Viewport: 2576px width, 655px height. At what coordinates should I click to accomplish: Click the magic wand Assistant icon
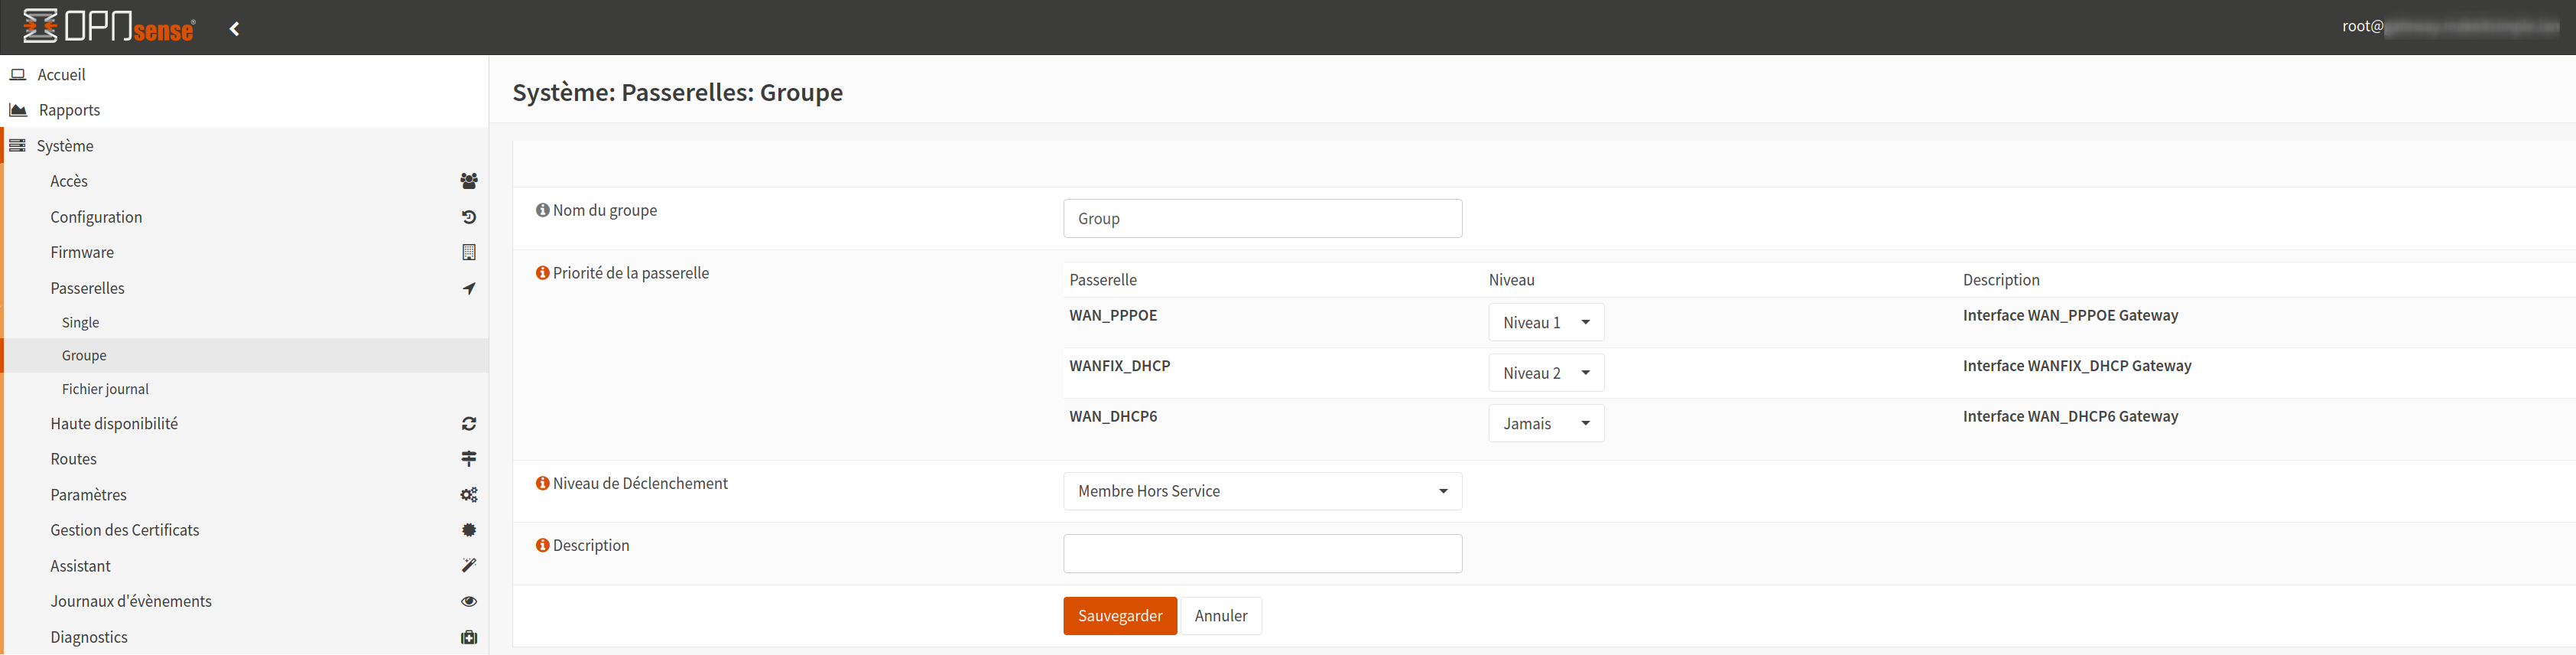(468, 566)
